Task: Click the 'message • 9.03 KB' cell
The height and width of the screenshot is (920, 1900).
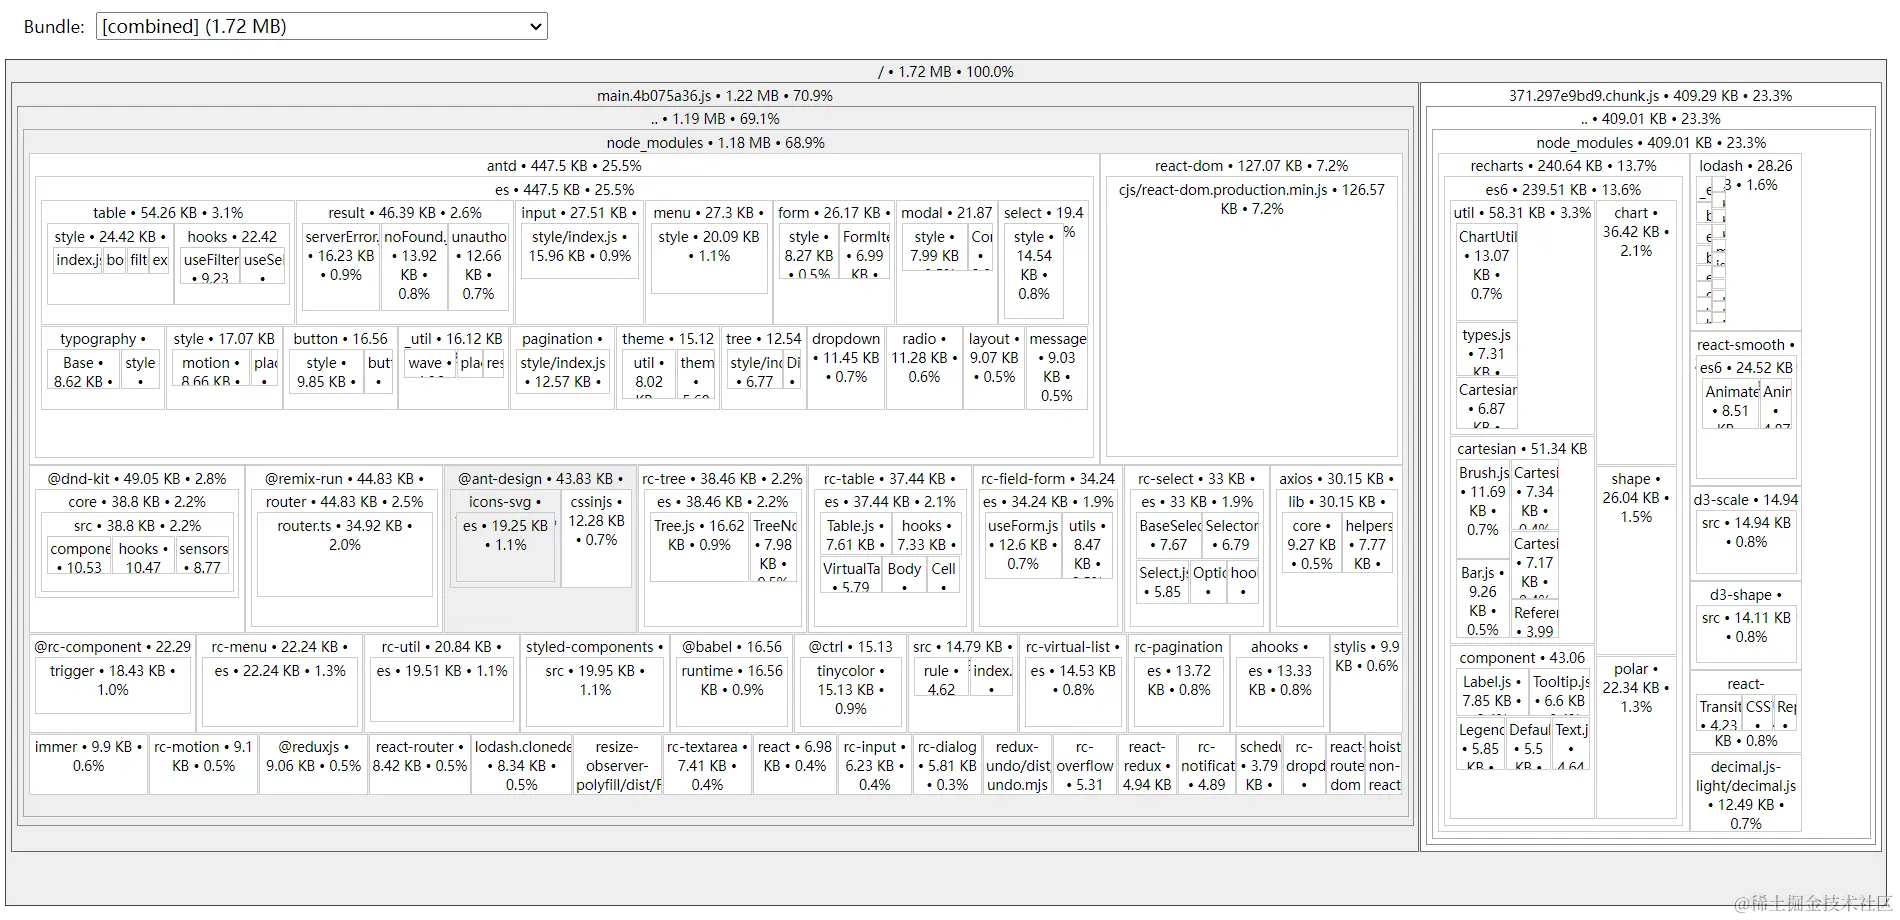Action: coord(1057,367)
